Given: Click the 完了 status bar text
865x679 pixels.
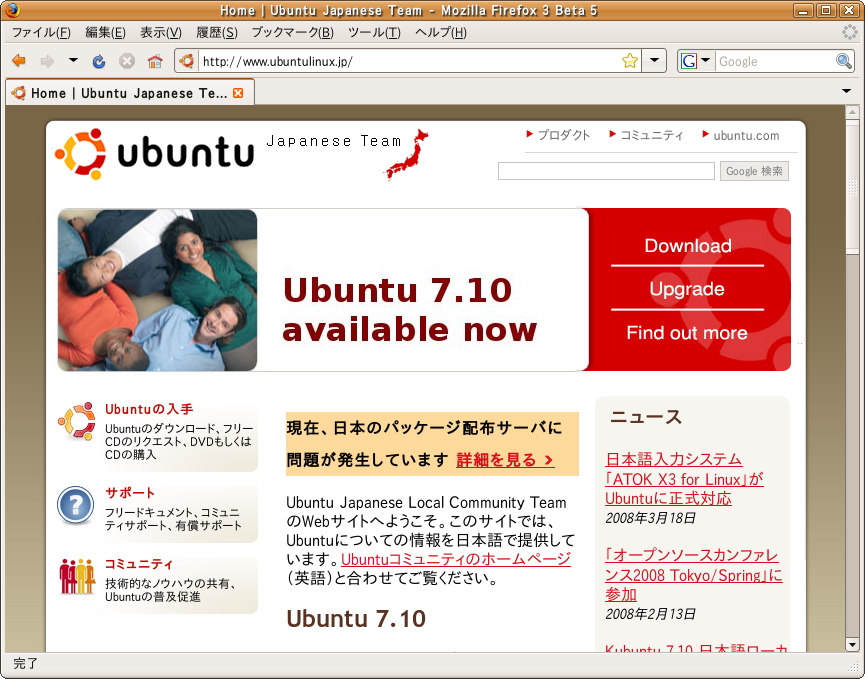Looking at the screenshot, I should pos(25,664).
